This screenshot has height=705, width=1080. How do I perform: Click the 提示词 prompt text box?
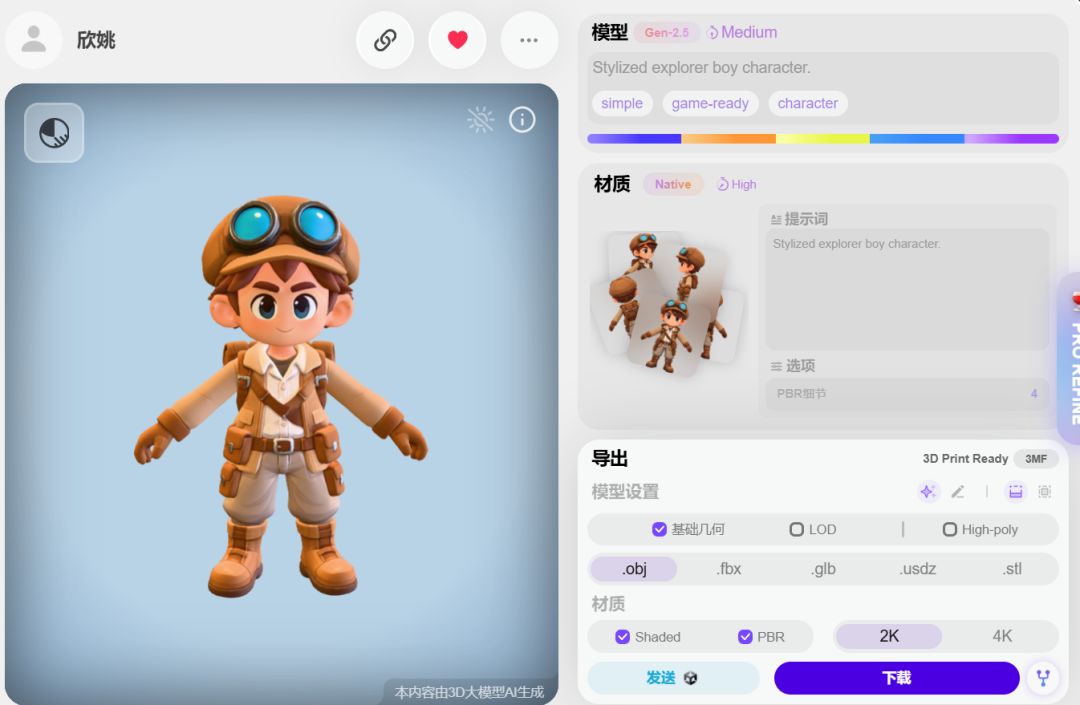coord(907,289)
